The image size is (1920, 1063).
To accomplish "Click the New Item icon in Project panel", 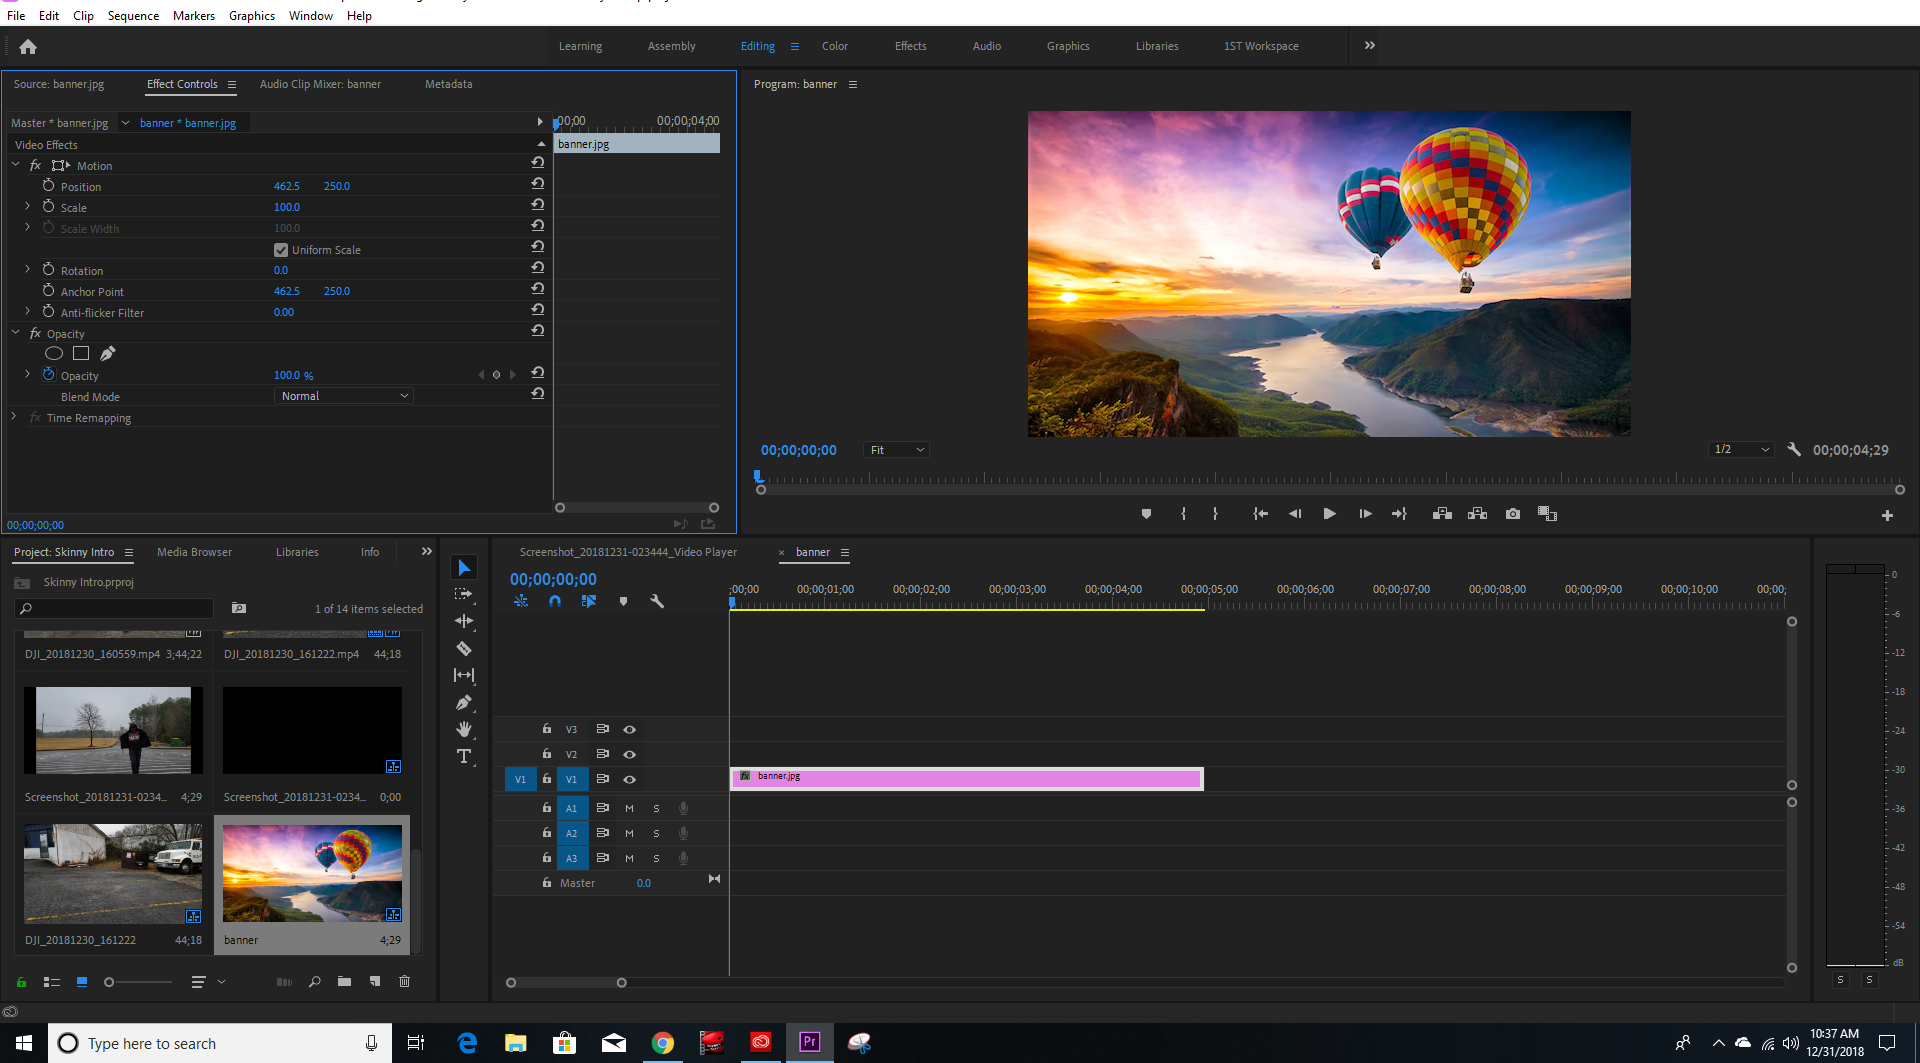I will pos(375,982).
